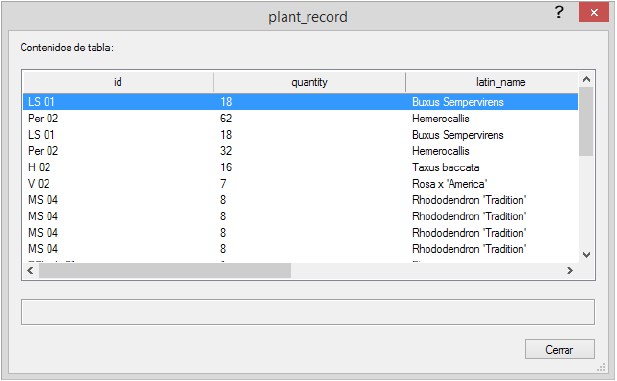The width and height of the screenshot is (617, 381).
Task: Select the H 02 Taxus baccata row
Action: point(301,168)
